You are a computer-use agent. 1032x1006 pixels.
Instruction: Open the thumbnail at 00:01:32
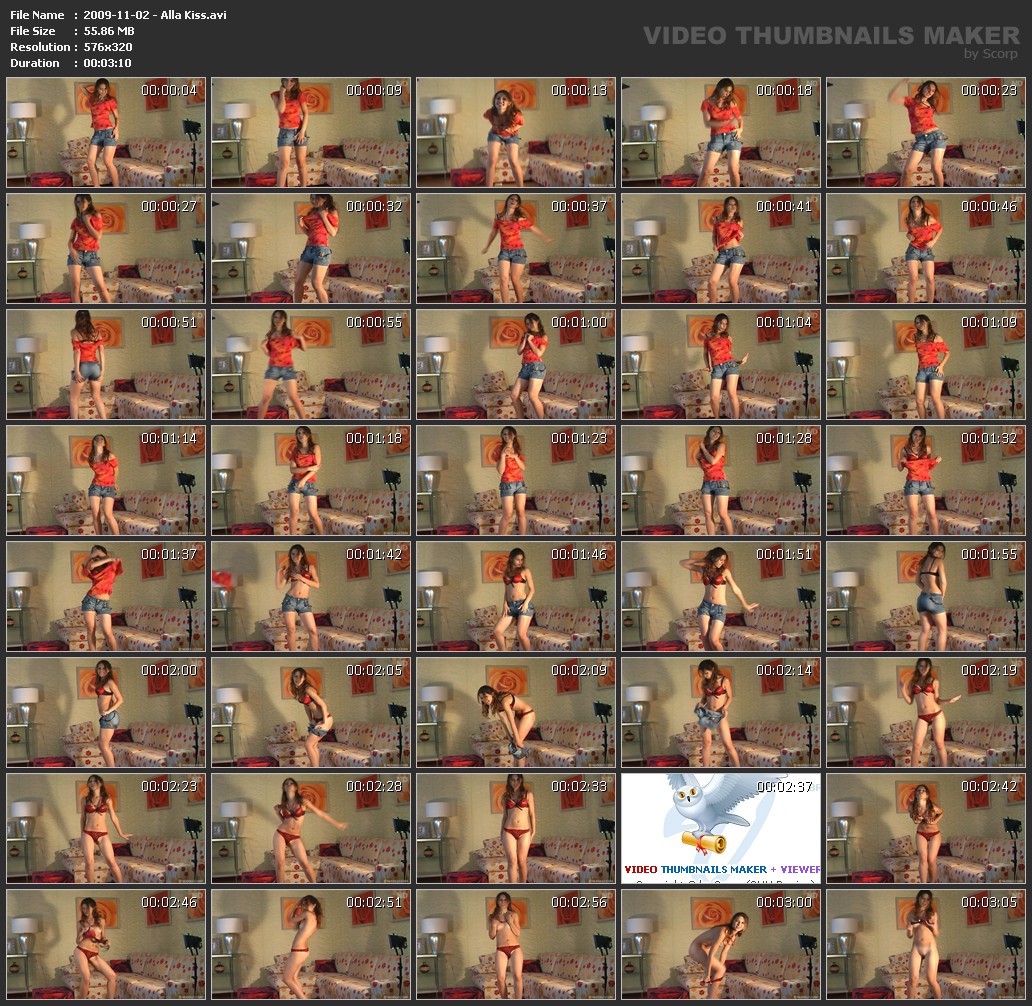tap(926, 480)
